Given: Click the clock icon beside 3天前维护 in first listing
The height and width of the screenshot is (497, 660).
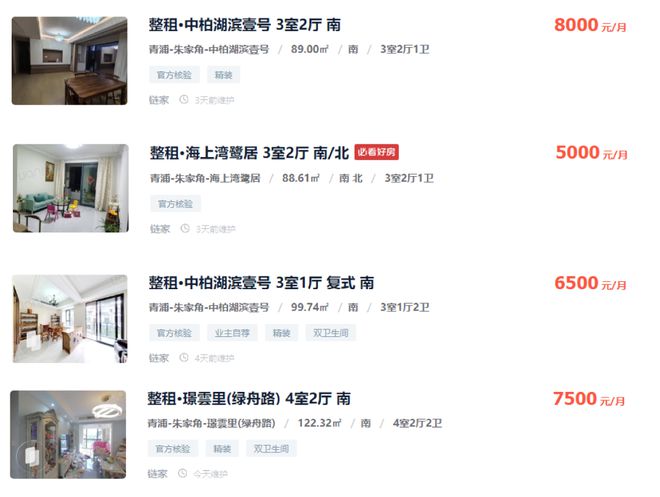Looking at the screenshot, I should pyautogui.click(x=184, y=100).
